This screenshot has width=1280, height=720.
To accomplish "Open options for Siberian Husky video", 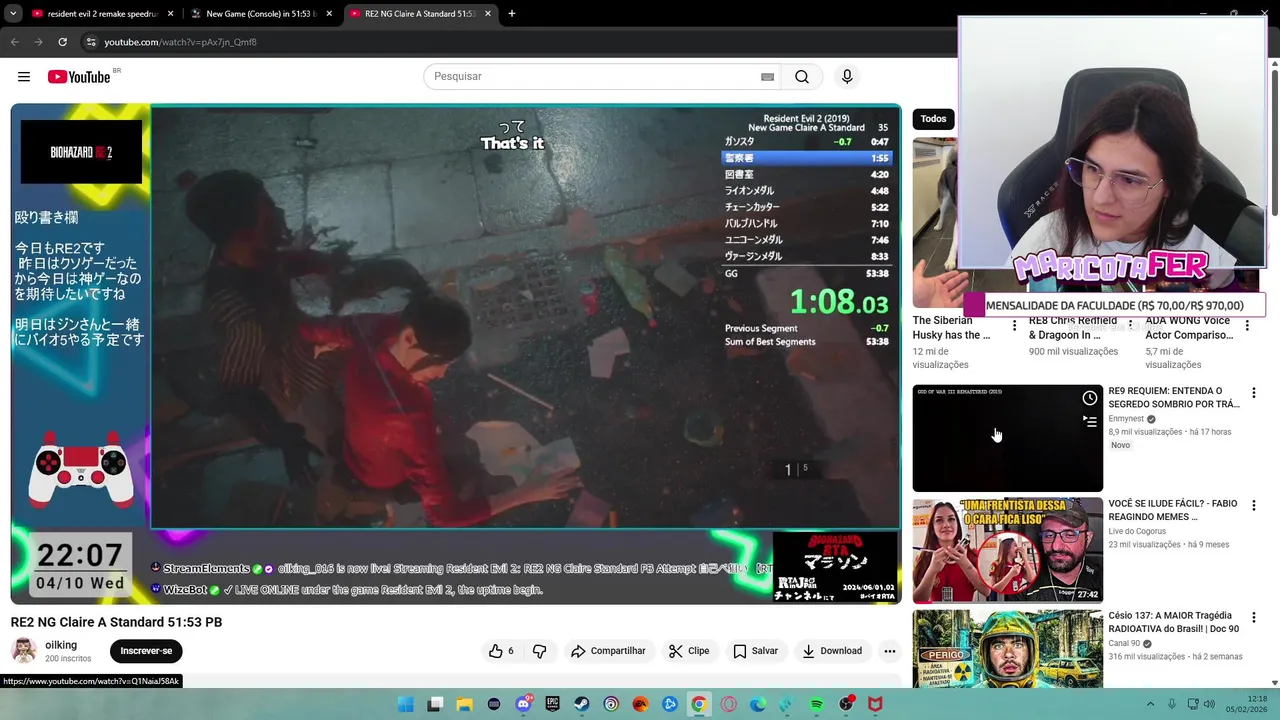I will click(1015, 325).
